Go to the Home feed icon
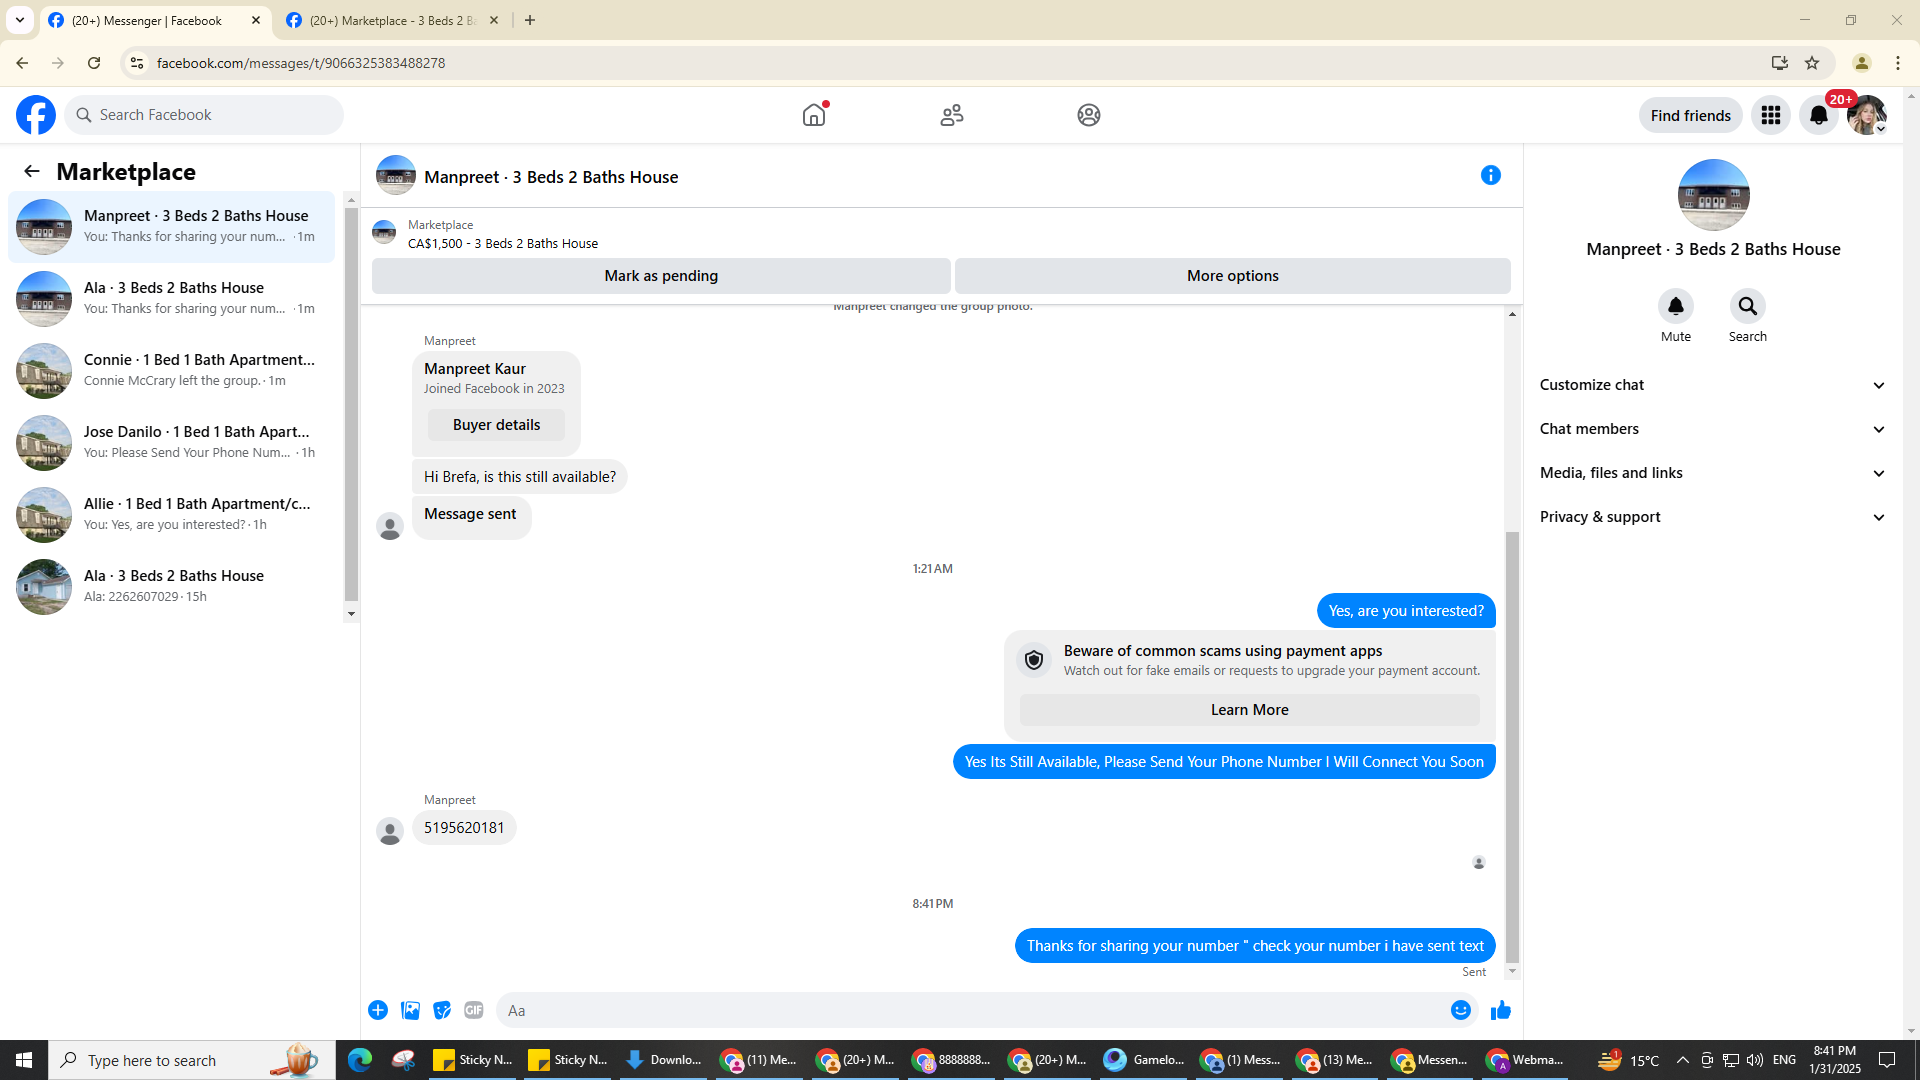This screenshot has height=1080, width=1920. (814, 115)
